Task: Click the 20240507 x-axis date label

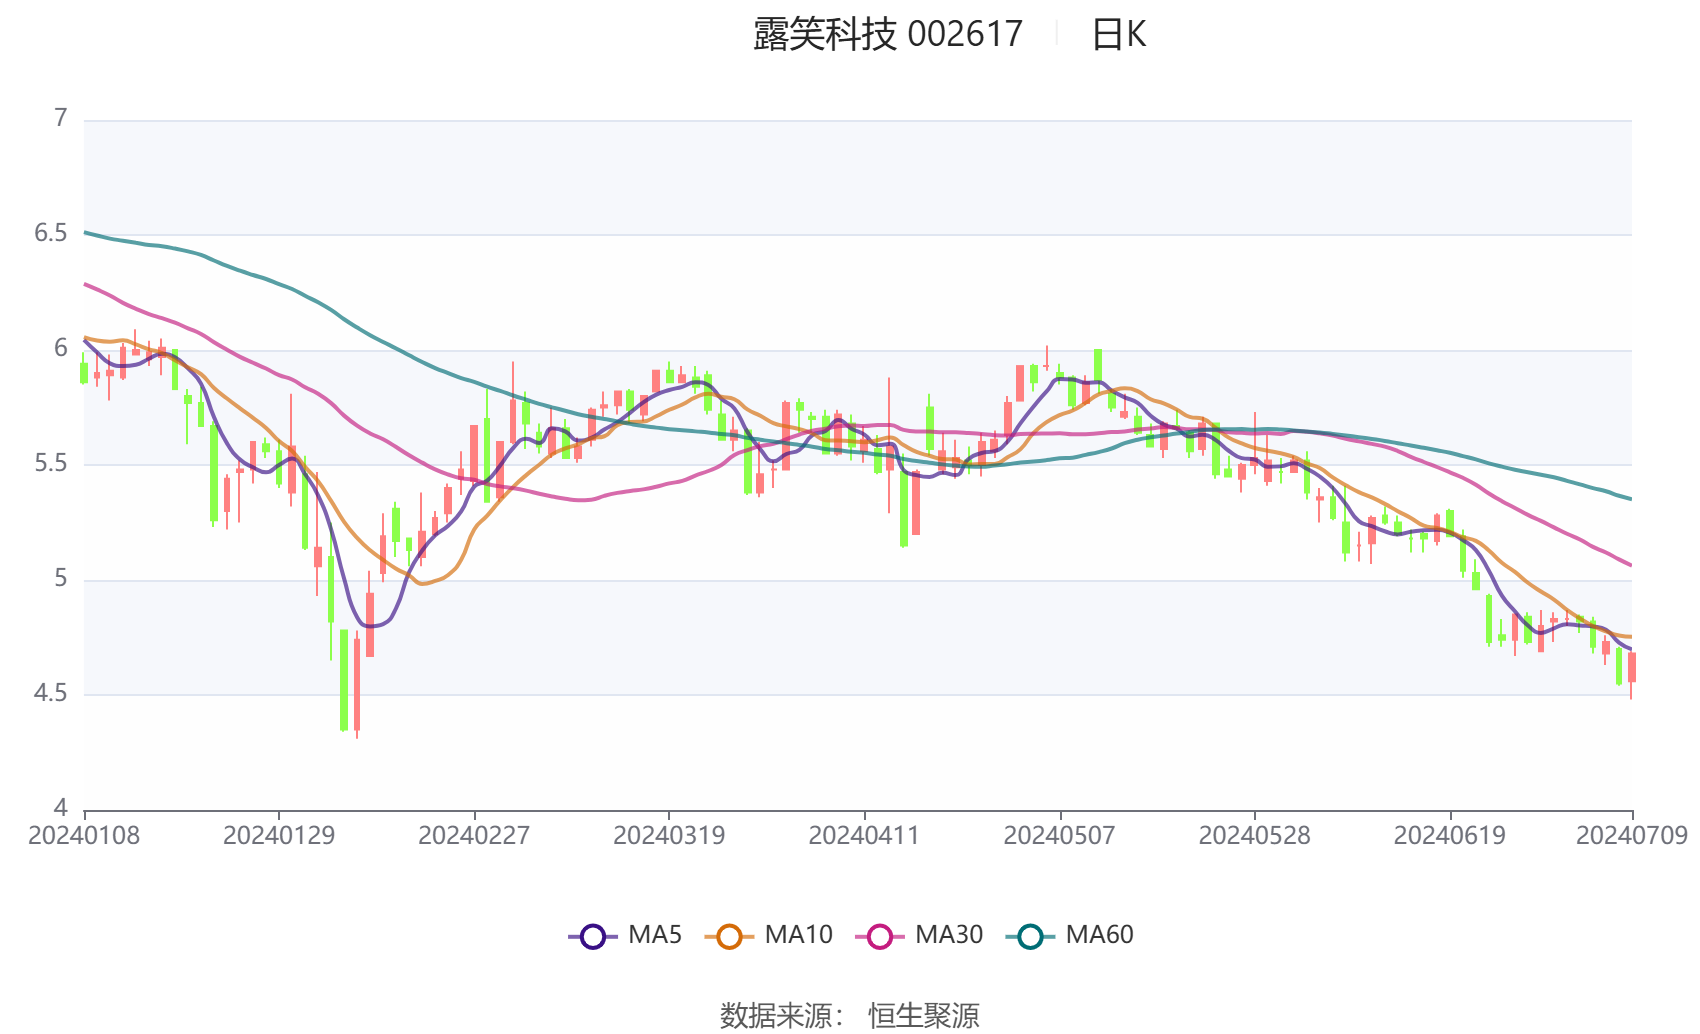Action: coord(1059,836)
